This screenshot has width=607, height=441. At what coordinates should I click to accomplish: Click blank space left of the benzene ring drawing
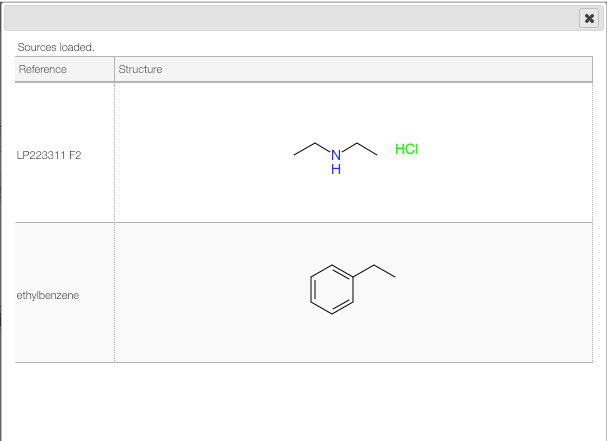pos(211,292)
